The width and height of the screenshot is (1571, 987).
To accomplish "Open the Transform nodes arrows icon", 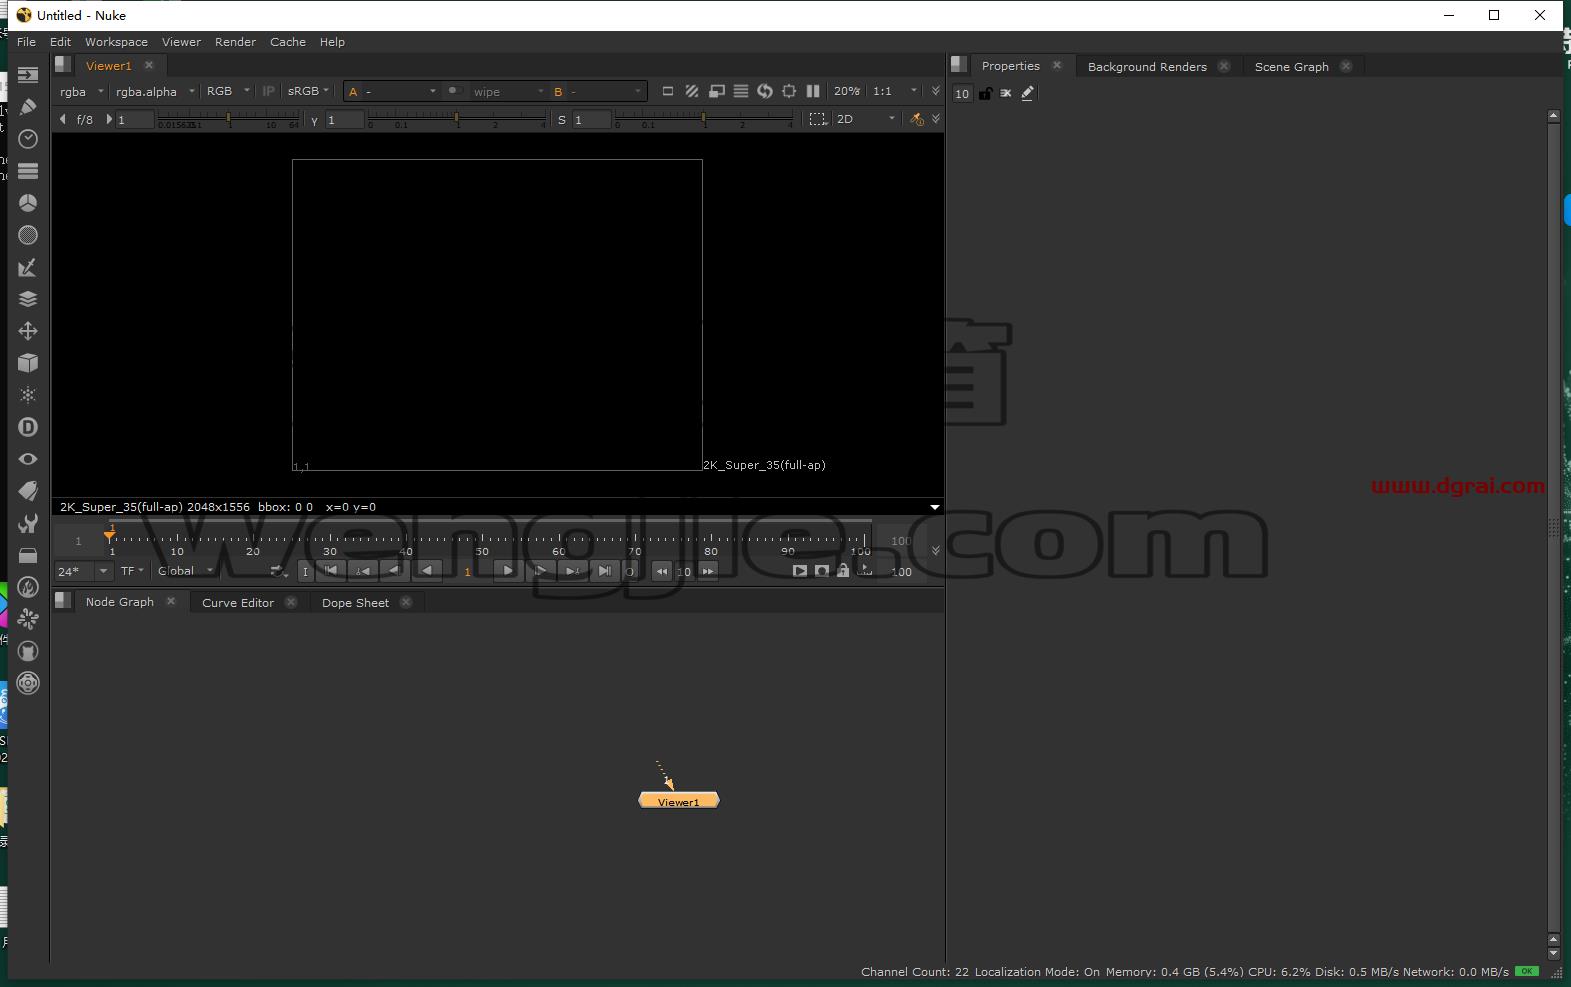I will tap(28, 331).
